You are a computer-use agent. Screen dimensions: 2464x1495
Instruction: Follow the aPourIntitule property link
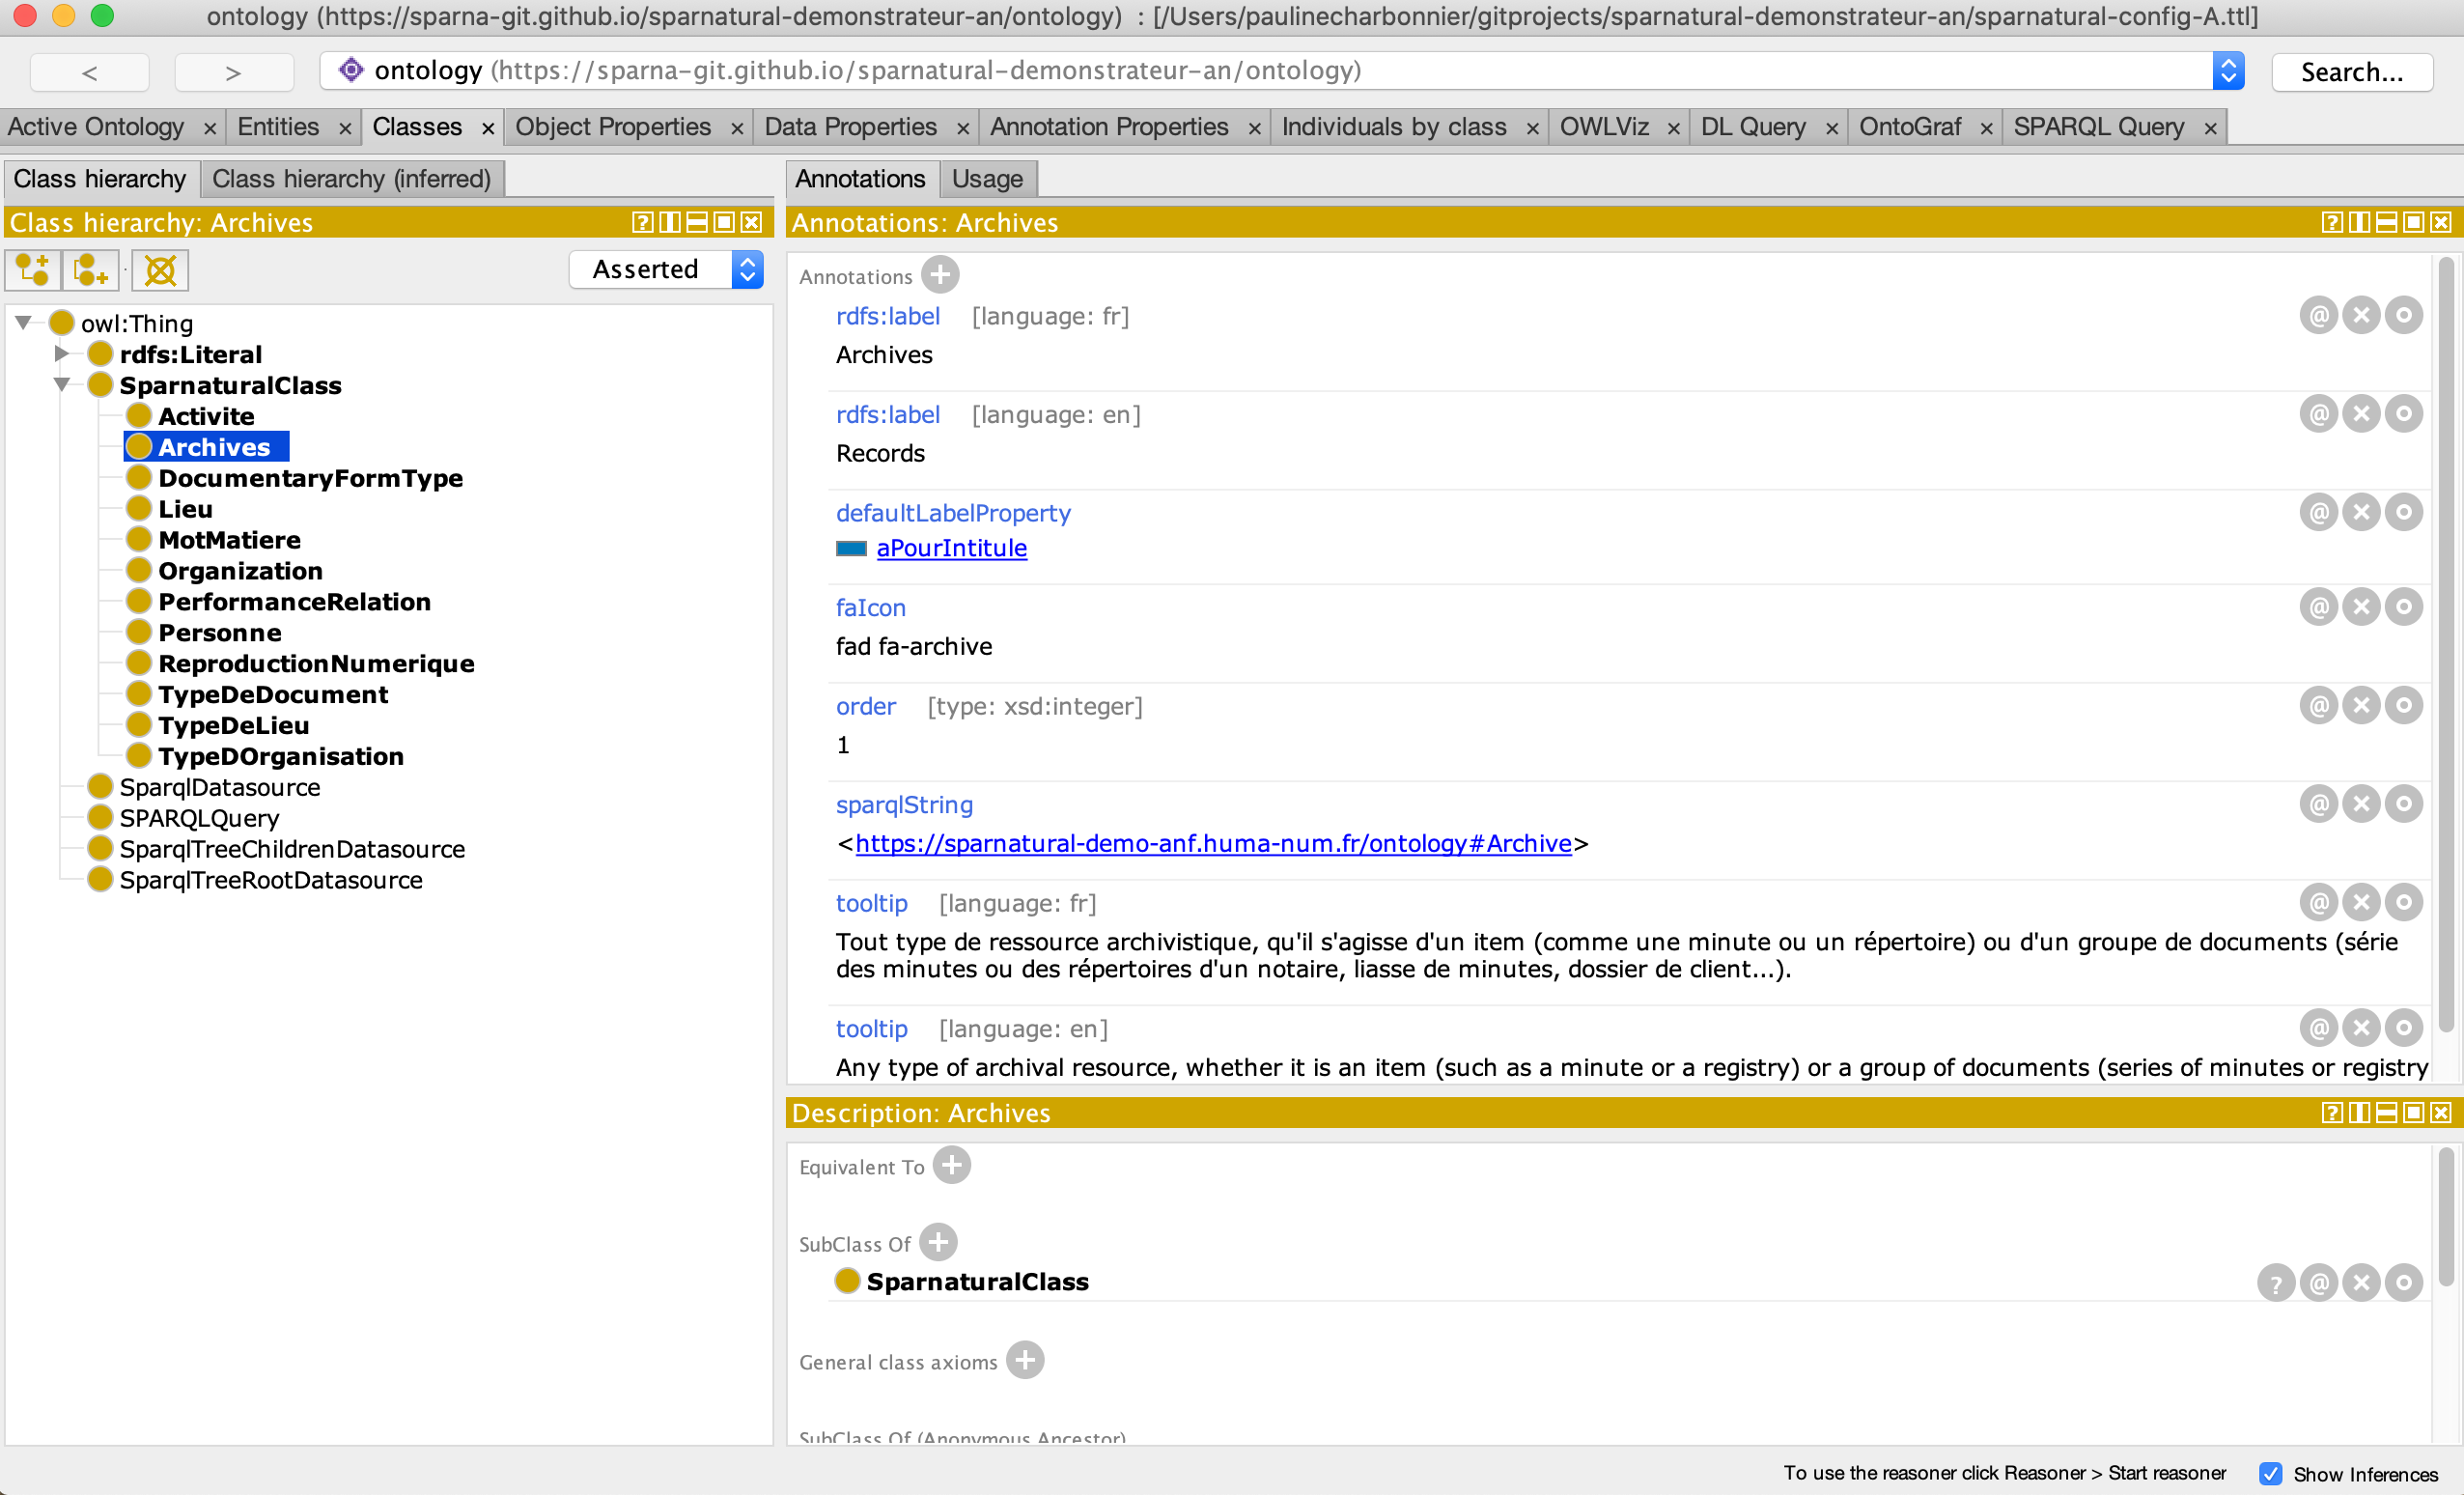coord(951,548)
